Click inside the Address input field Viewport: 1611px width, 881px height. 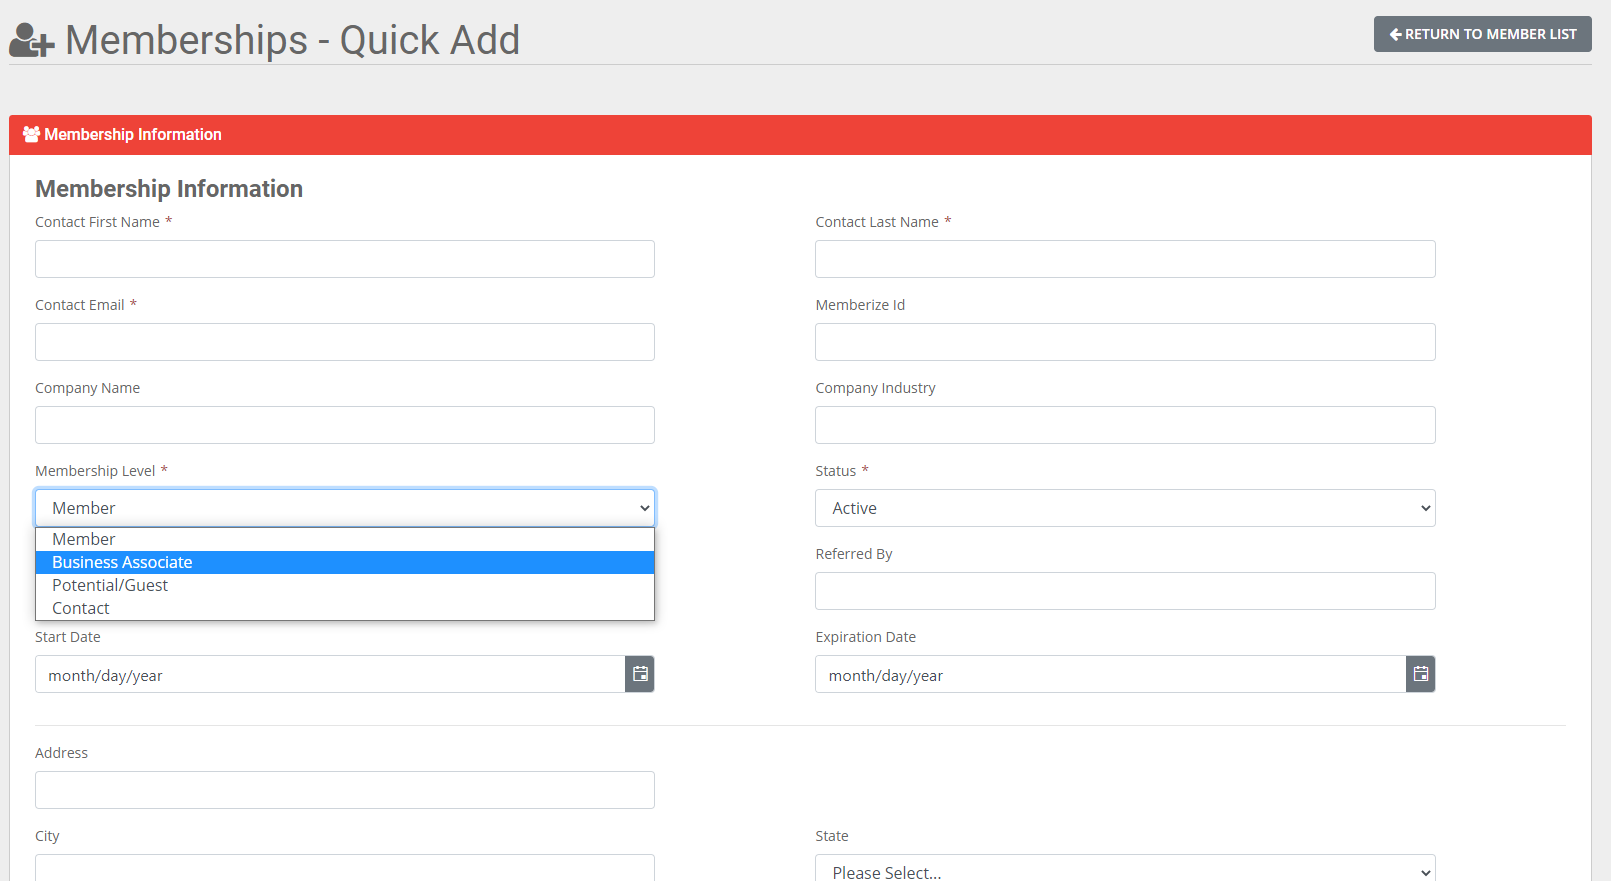(x=344, y=790)
